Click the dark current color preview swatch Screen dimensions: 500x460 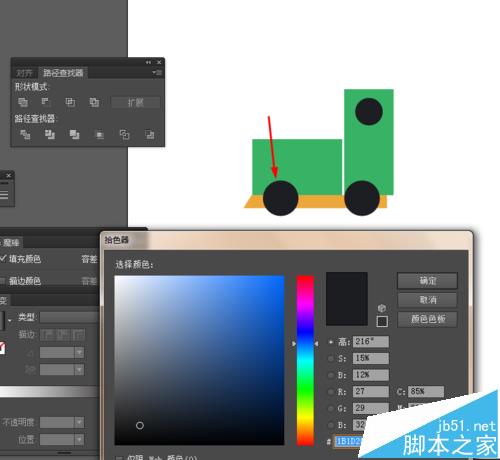(x=347, y=298)
